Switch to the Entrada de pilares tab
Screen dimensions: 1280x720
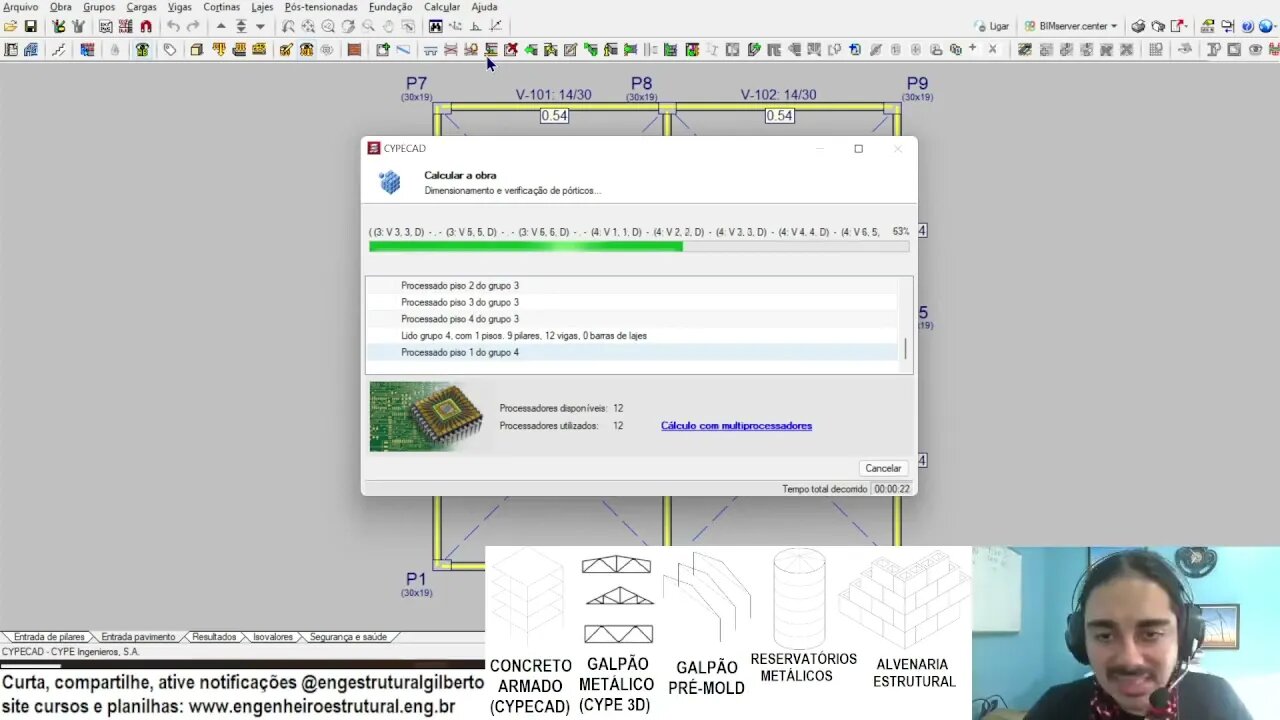click(x=49, y=637)
